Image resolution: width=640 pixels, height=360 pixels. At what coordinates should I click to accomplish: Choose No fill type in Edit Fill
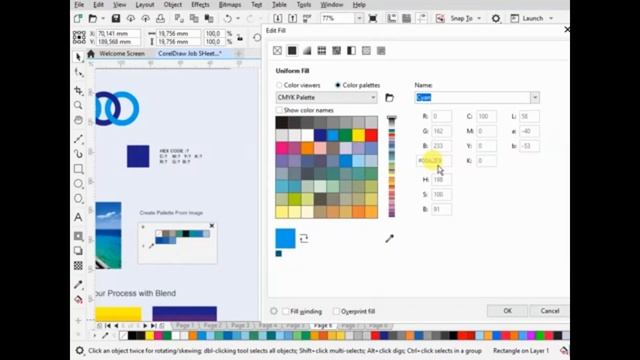click(277, 51)
